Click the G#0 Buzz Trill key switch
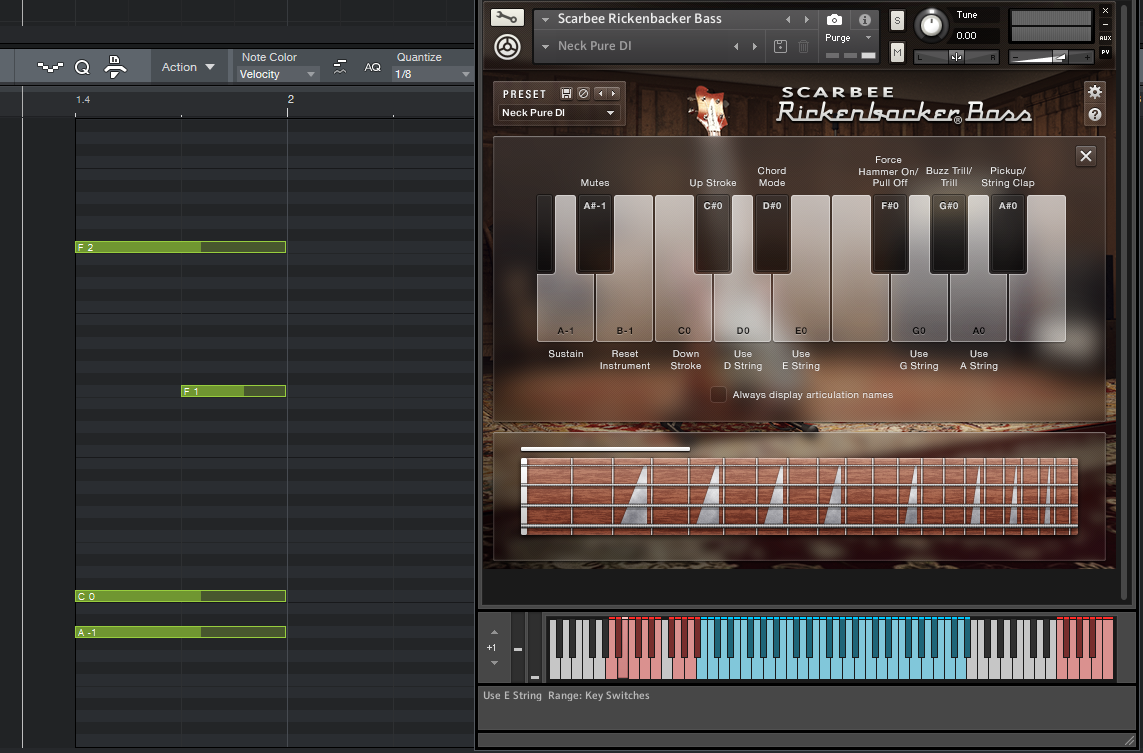1143x753 pixels. 949,233
